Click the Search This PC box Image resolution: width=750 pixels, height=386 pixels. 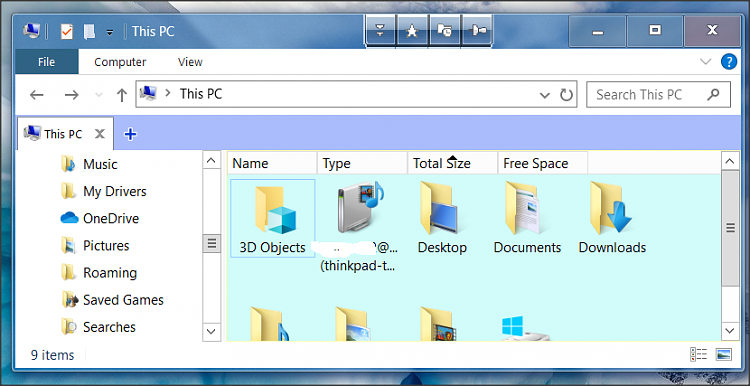tap(658, 95)
